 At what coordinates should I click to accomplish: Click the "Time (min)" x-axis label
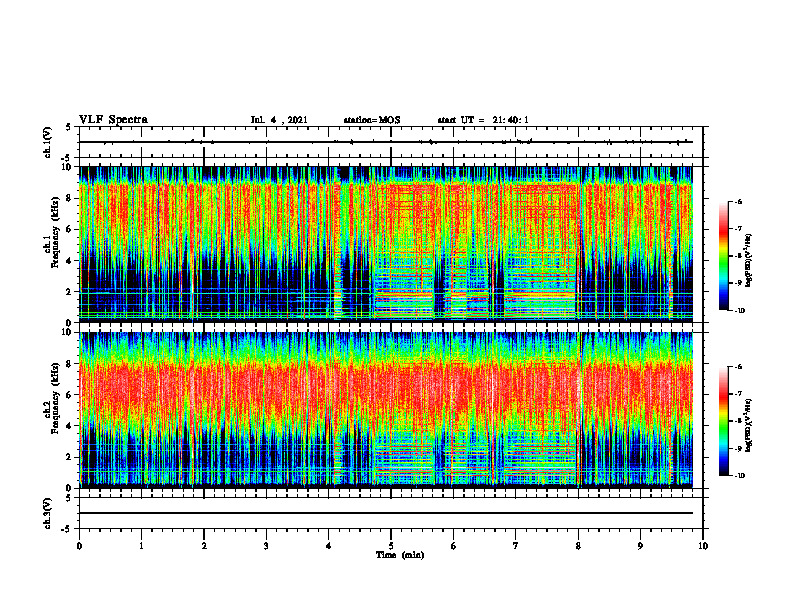(400, 555)
